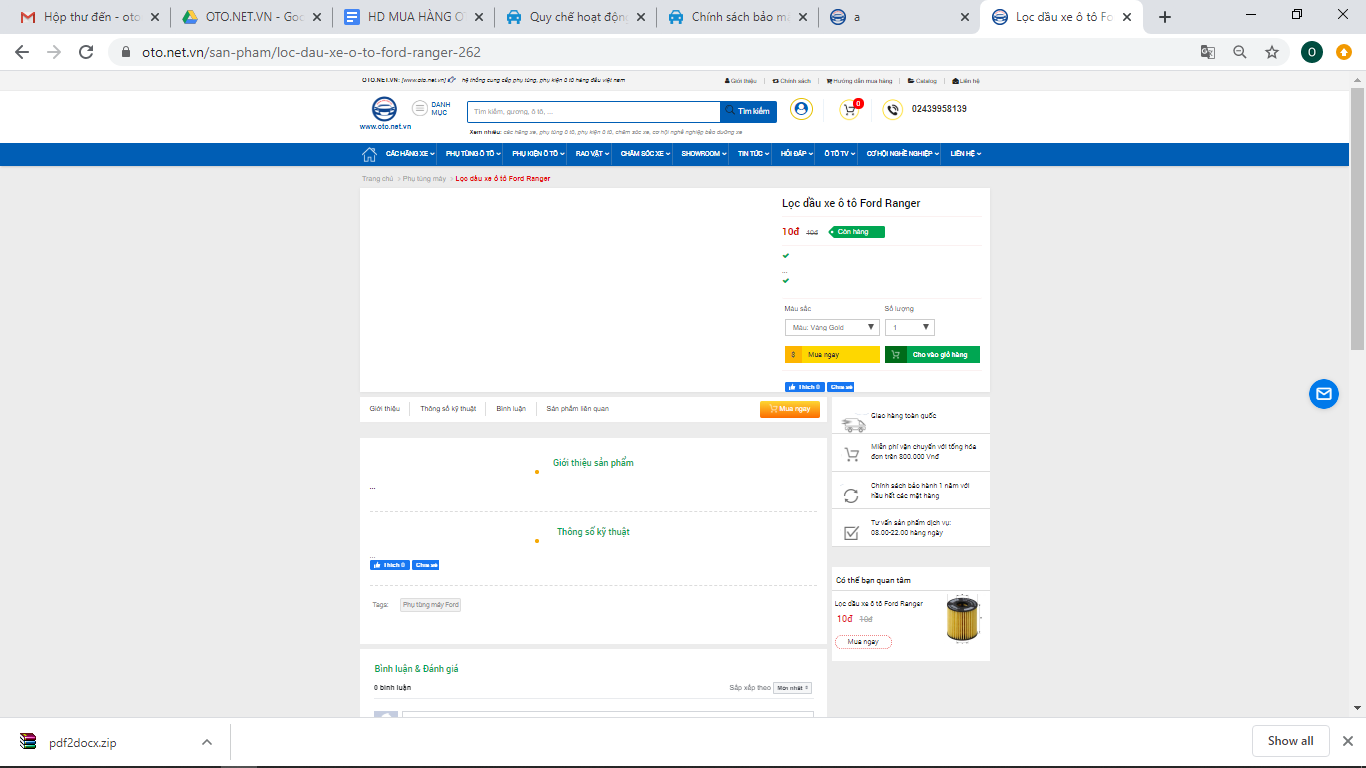Image resolution: width=1366 pixels, height=768 pixels.
Task: Close the downloads bar
Action: [x=1347, y=741]
